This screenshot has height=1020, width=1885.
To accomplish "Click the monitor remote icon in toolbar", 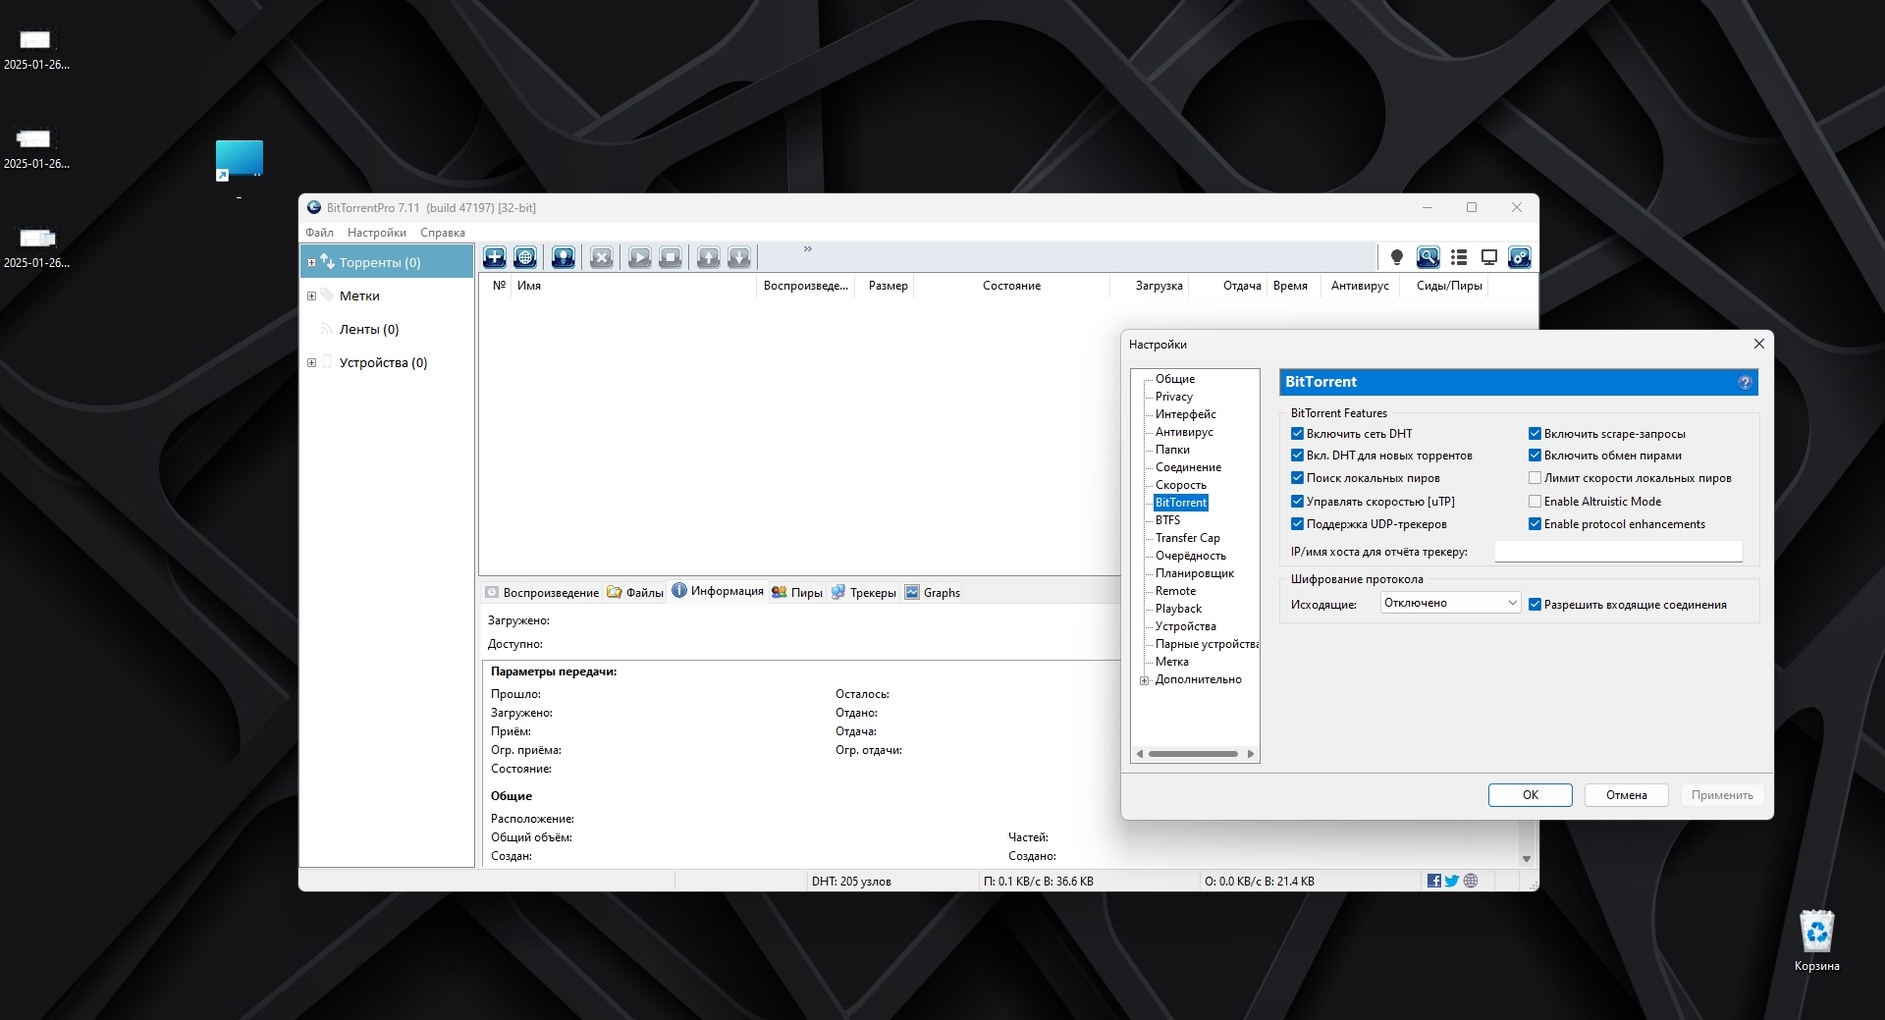I will click(x=1489, y=257).
